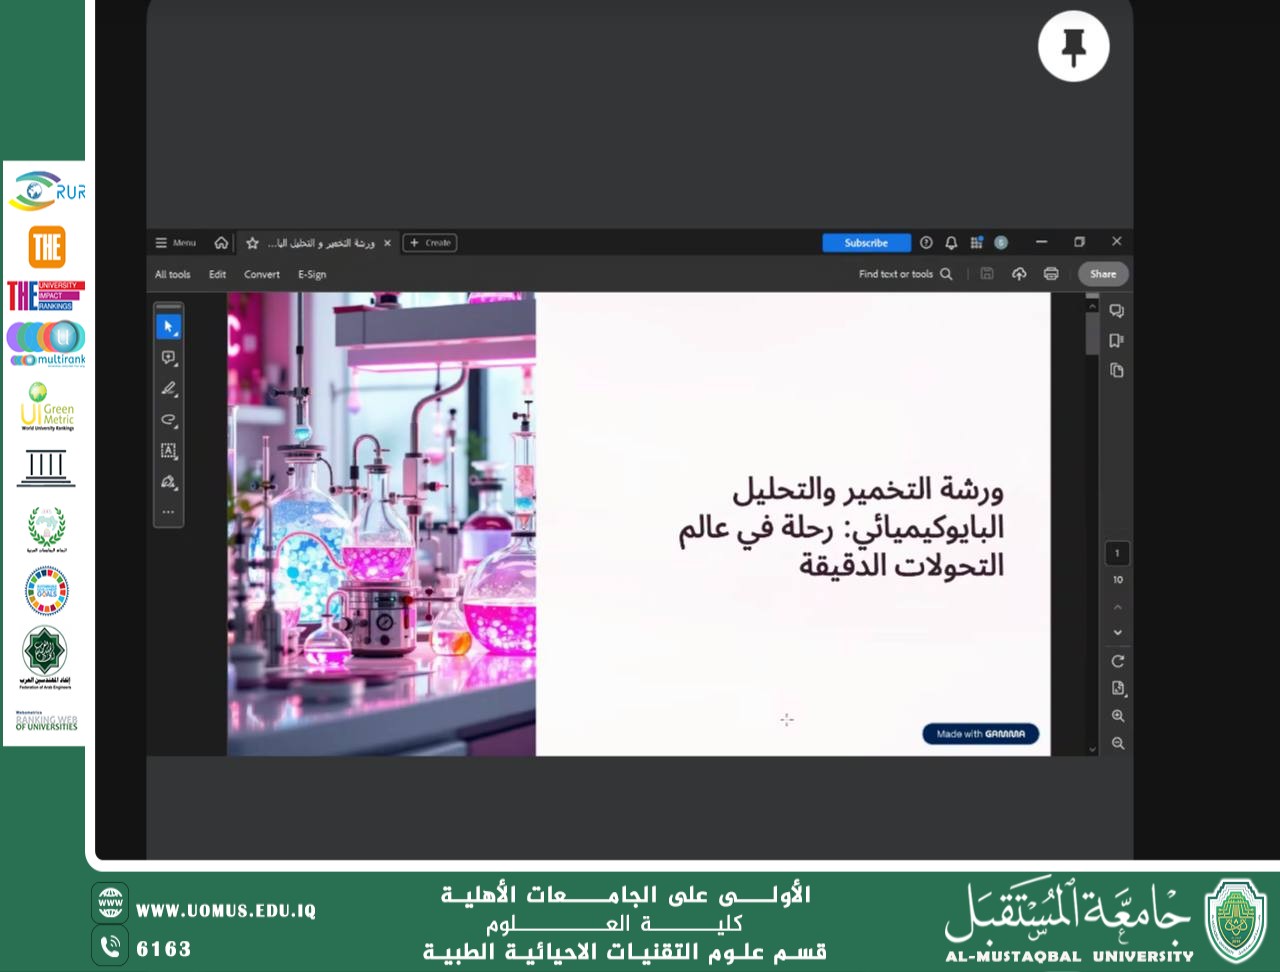Select the arrow selection tool
This screenshot has width=1280, height=972.
click(168, 326)
